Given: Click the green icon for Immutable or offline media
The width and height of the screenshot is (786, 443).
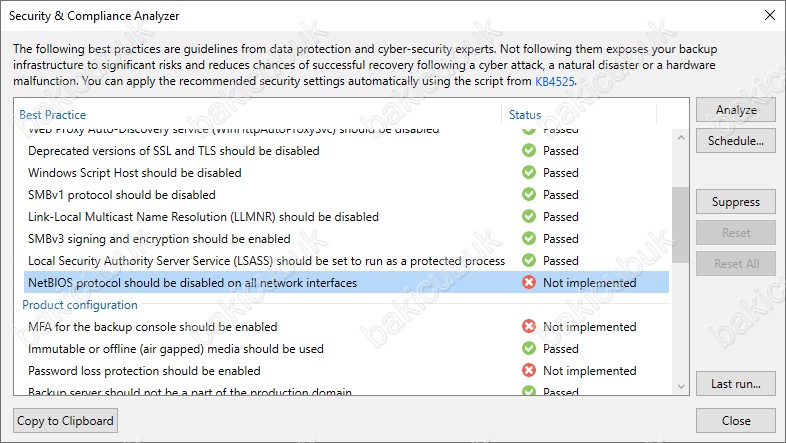Looking at the screenshot, I should 528,348.
